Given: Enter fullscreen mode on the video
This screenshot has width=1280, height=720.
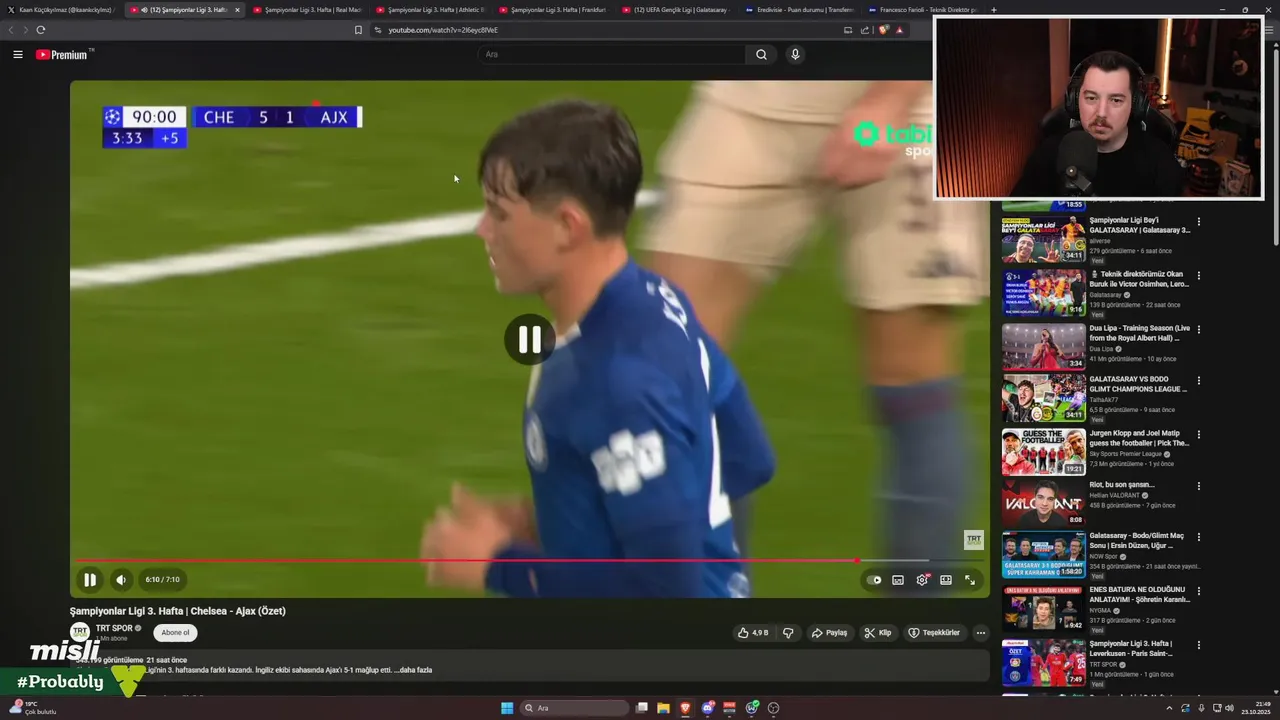Looking at the screenshot, I should click(970, 580).
